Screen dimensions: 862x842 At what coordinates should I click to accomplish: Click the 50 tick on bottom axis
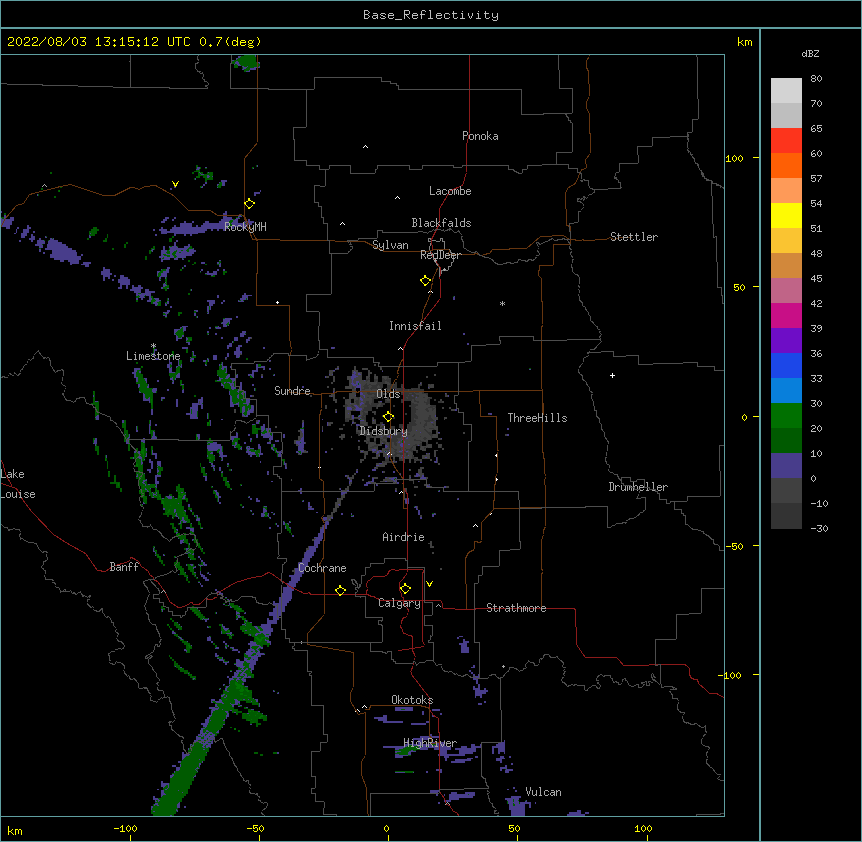[514, 828]
